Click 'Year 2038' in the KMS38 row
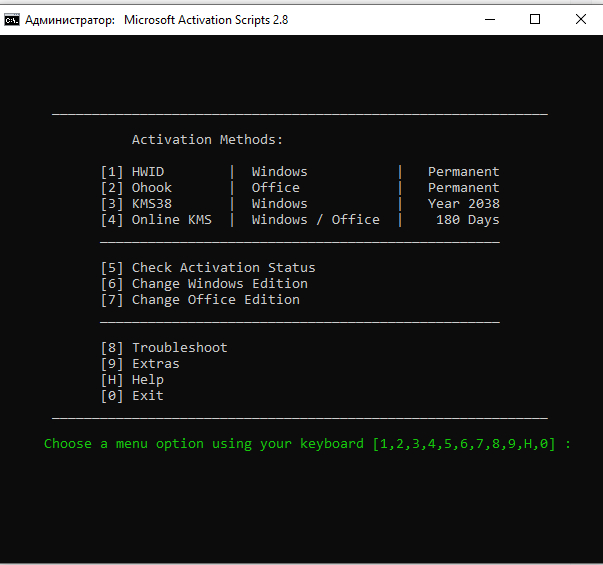 [463, 204]
